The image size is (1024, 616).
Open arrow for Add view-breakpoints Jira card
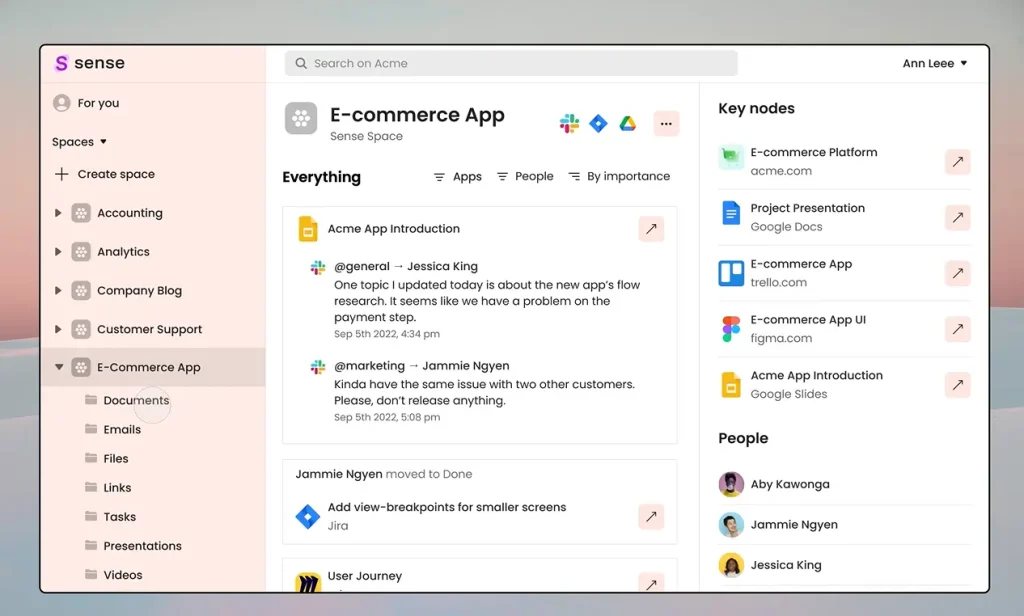651,516
